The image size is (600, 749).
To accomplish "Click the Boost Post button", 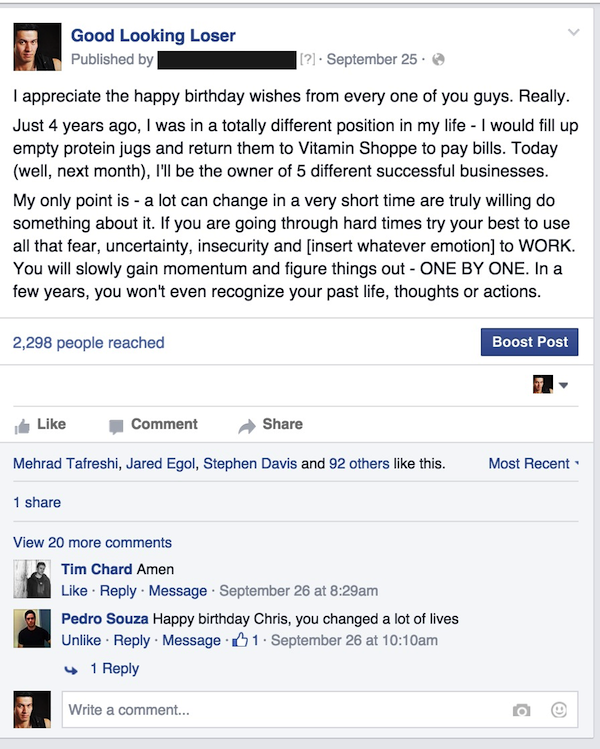I will click(529, 342).
